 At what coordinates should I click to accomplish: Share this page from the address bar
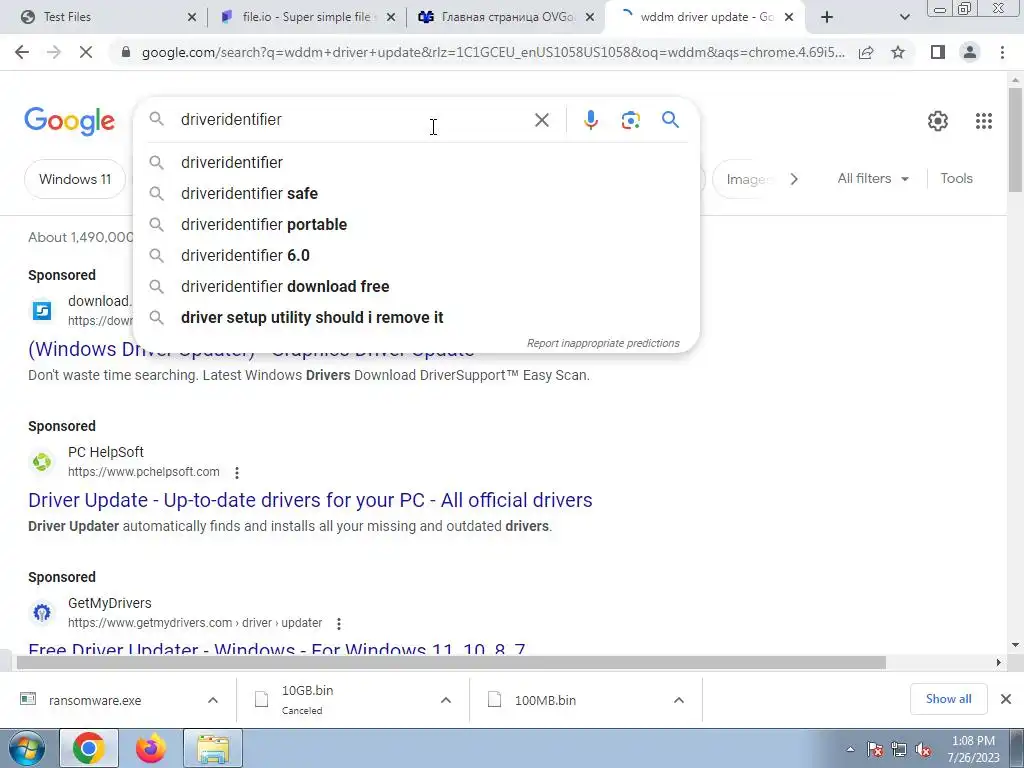point(866,52)
